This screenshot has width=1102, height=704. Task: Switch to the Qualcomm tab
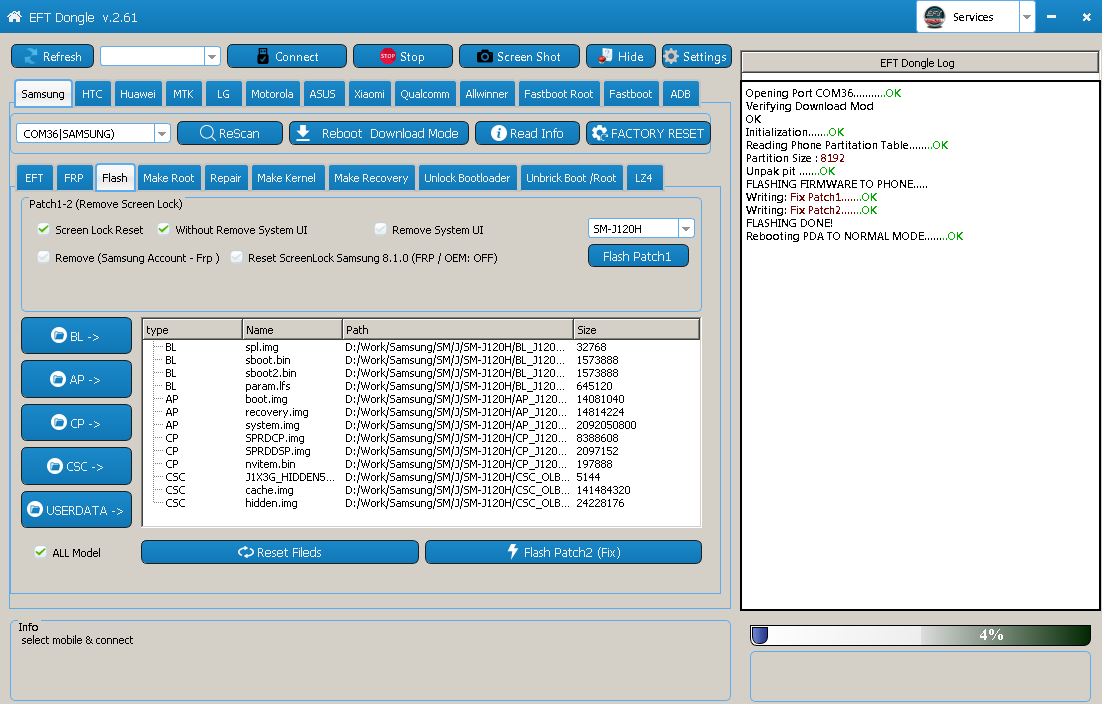424,93
